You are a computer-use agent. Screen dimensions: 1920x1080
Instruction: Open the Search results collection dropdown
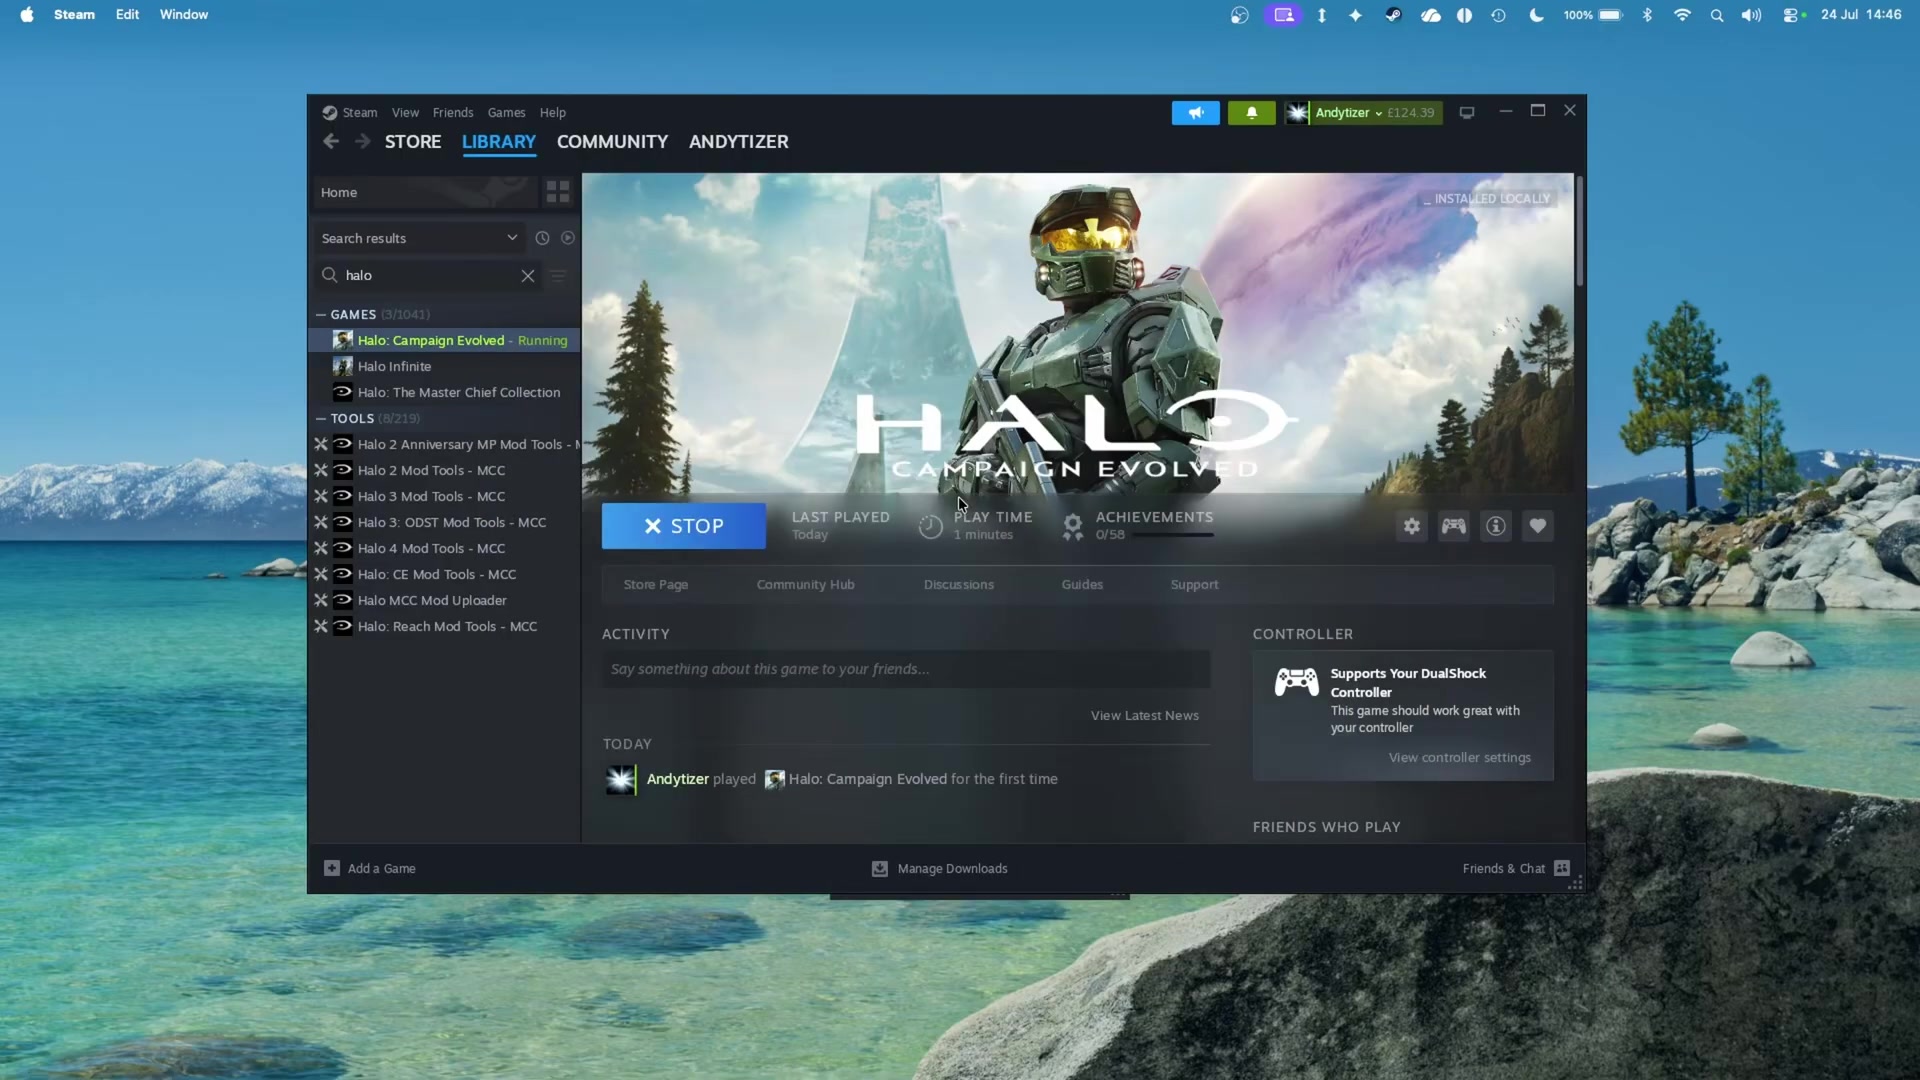coord(420,238)
